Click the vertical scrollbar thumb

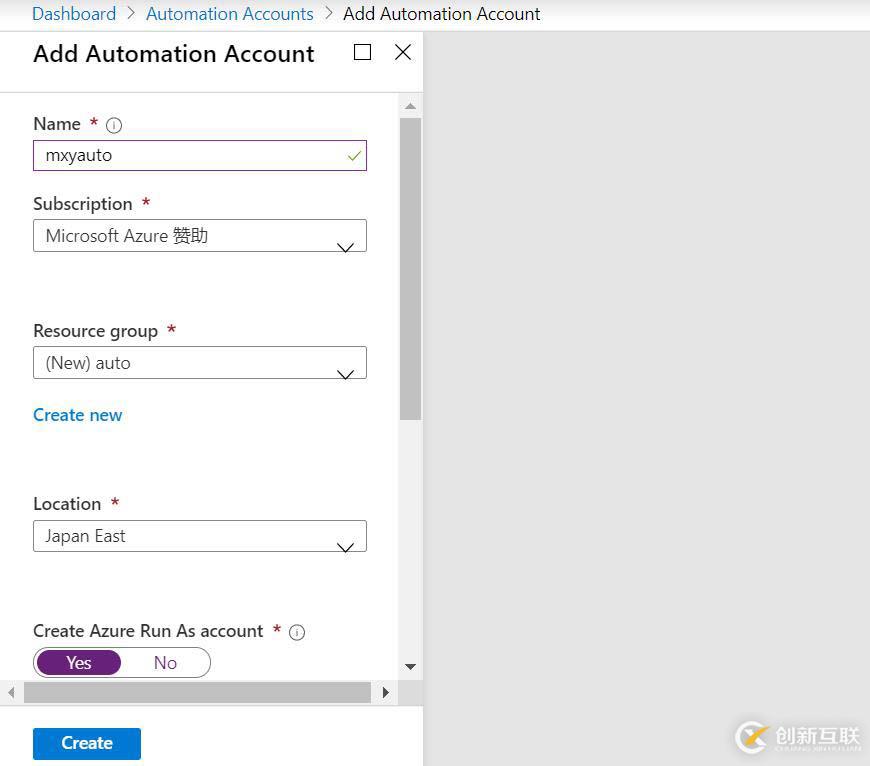tap(410, 268)
